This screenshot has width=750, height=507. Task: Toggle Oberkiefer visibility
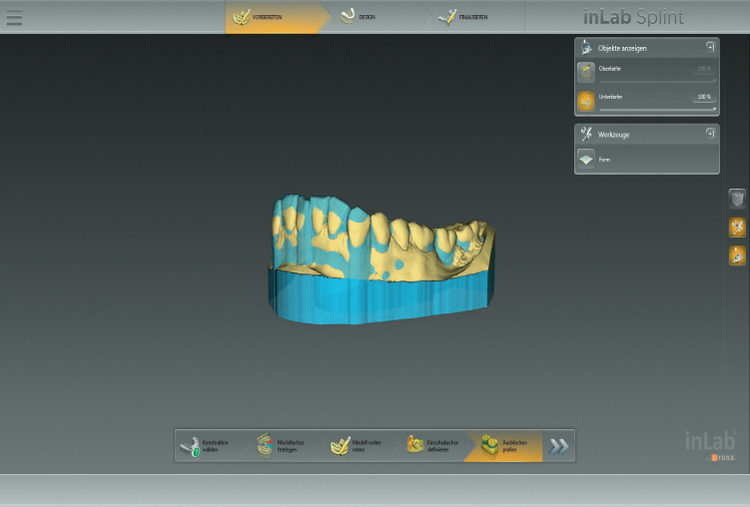587,70
